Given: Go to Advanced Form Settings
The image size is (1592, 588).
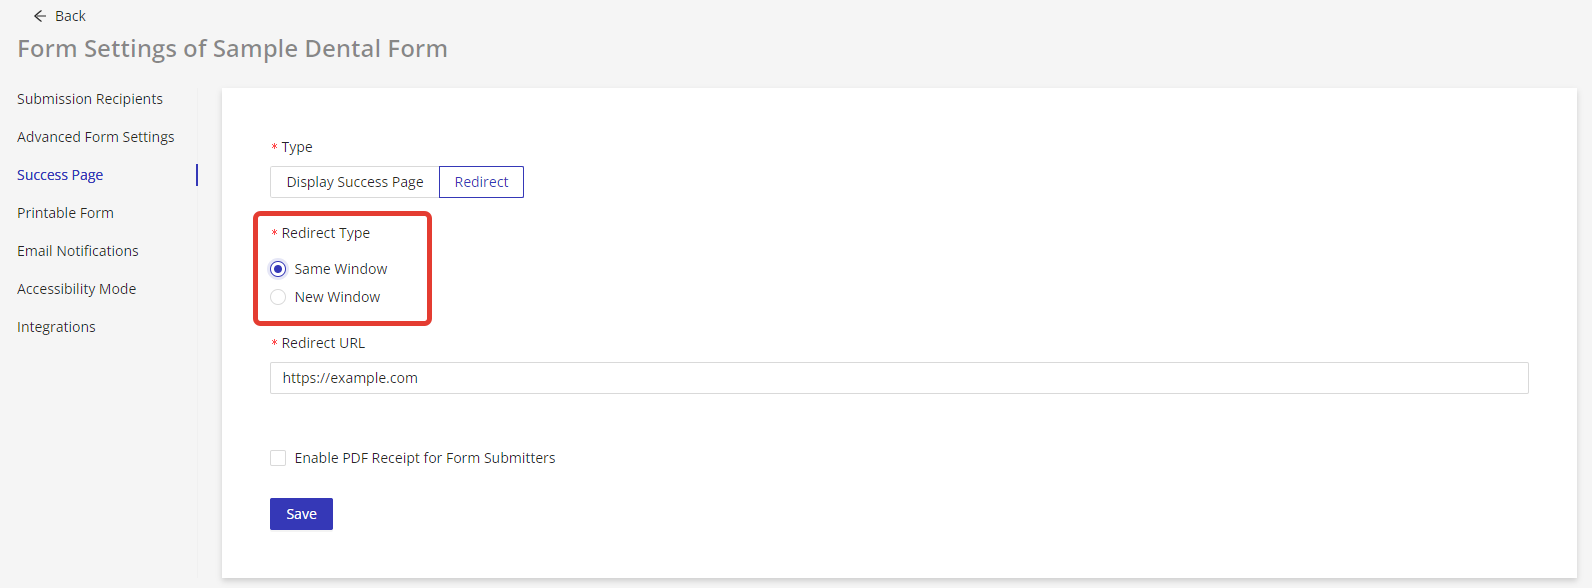Looking at the screenshot, I should click(96, 137).
